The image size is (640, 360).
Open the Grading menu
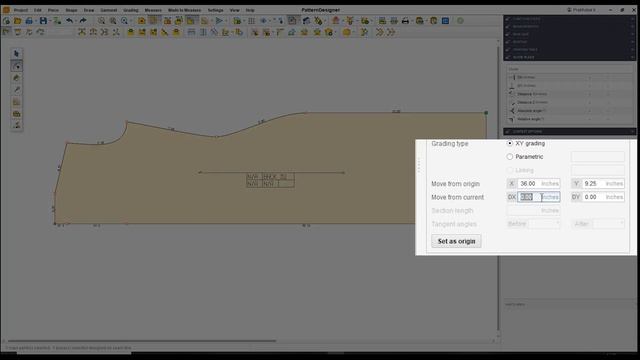coord(131,10)
